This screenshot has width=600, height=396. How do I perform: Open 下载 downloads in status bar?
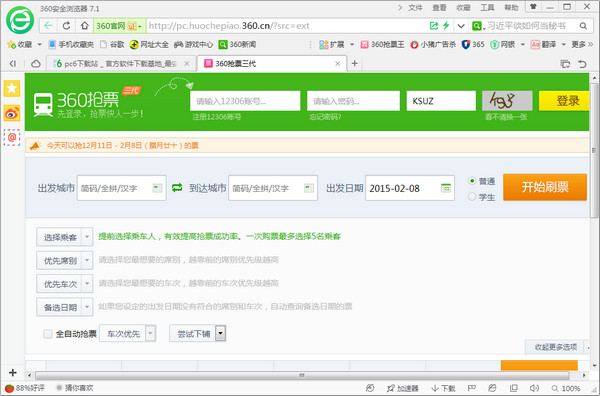click(443, 388)
